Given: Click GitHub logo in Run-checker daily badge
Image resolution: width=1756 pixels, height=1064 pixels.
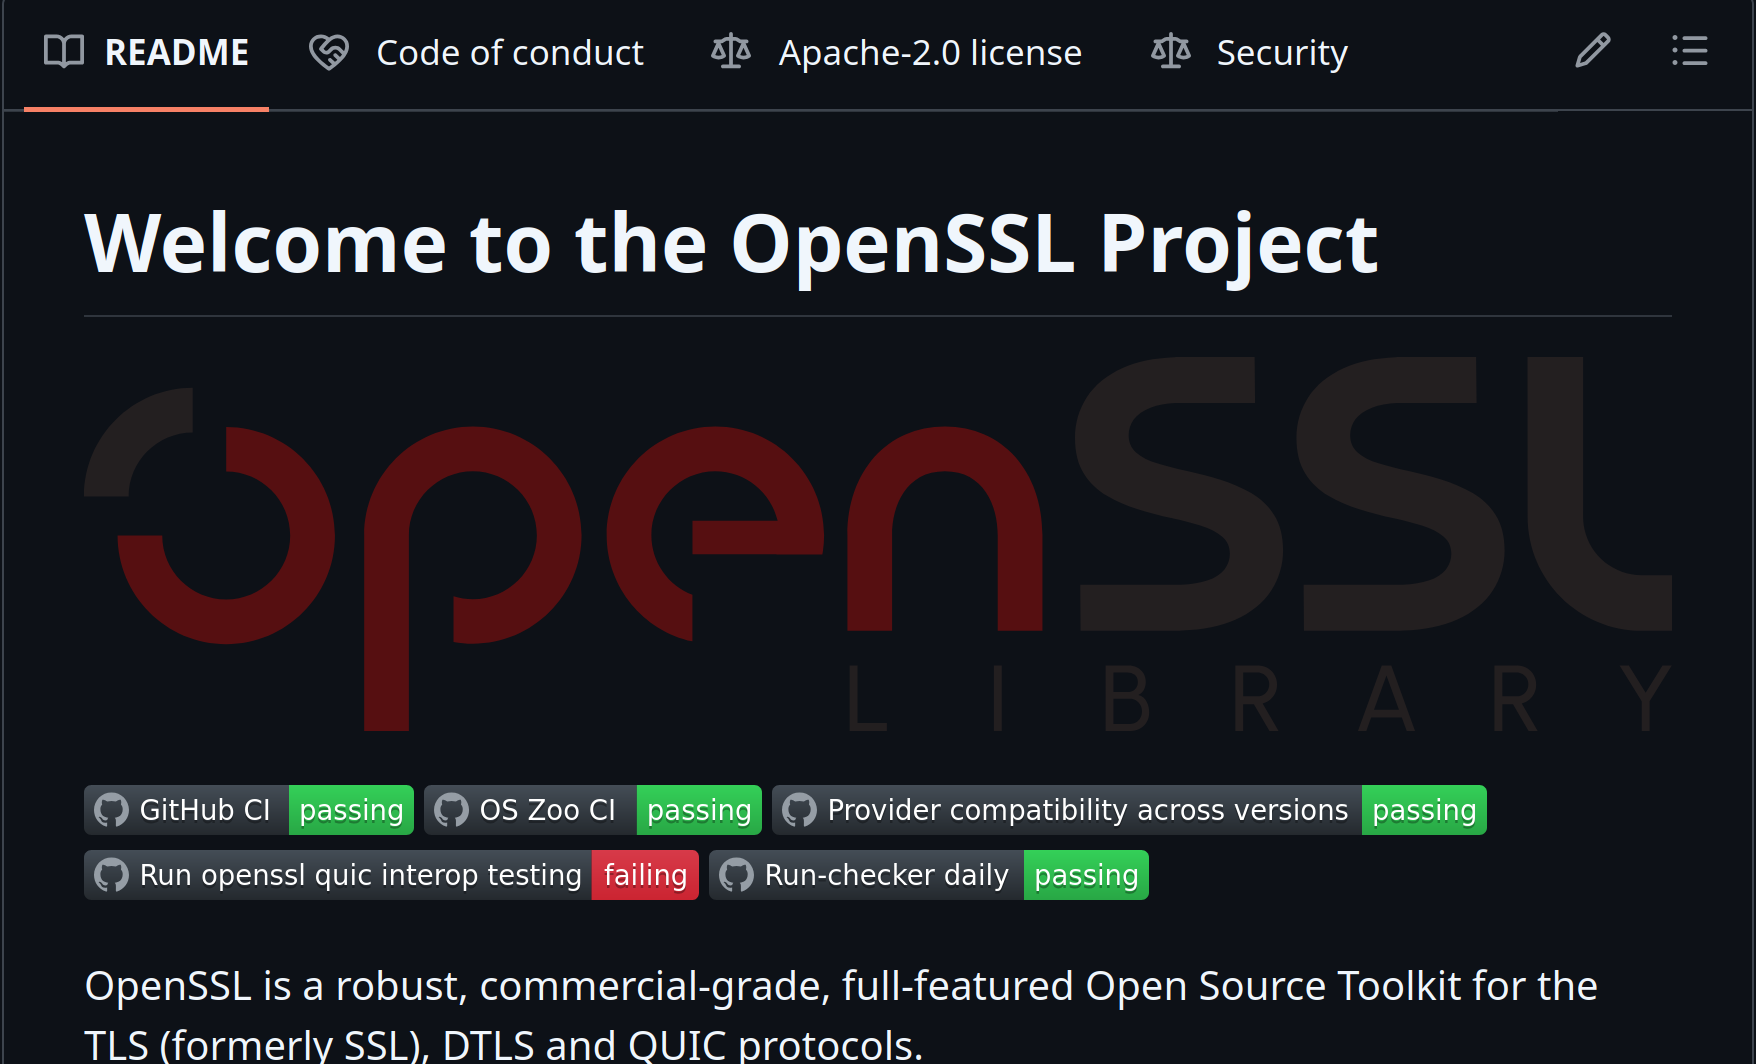Looking at the screenshot, I should 736,875.
